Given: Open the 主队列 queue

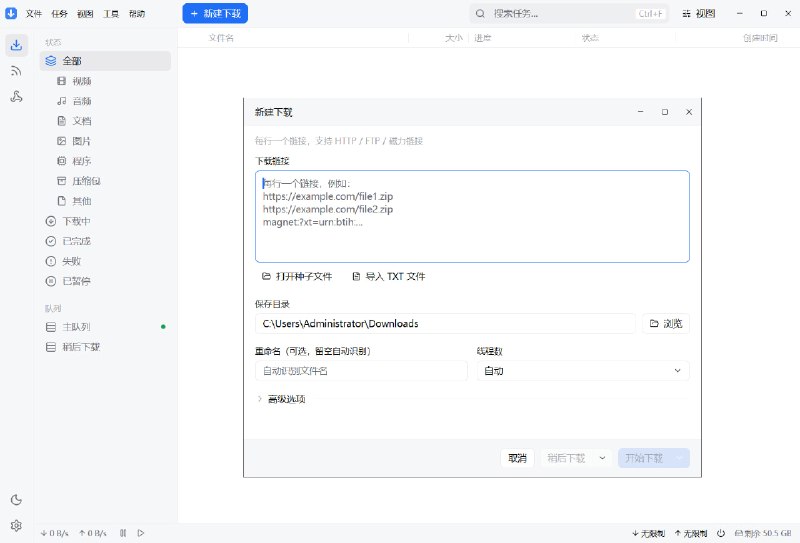Looking at the screenshot, I should pyautogui.click(x=105, y=327).
